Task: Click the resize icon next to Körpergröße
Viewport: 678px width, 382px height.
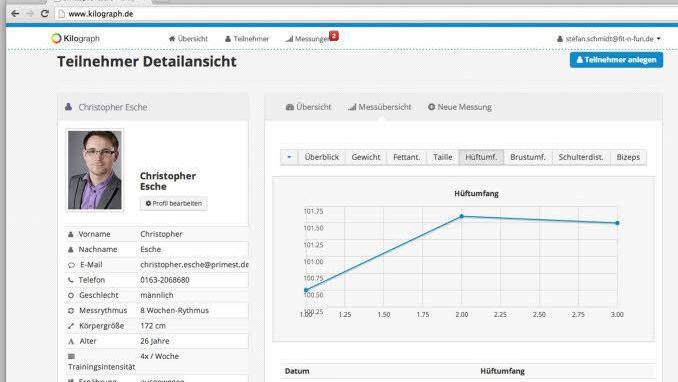Action: [x=71, y=326]
